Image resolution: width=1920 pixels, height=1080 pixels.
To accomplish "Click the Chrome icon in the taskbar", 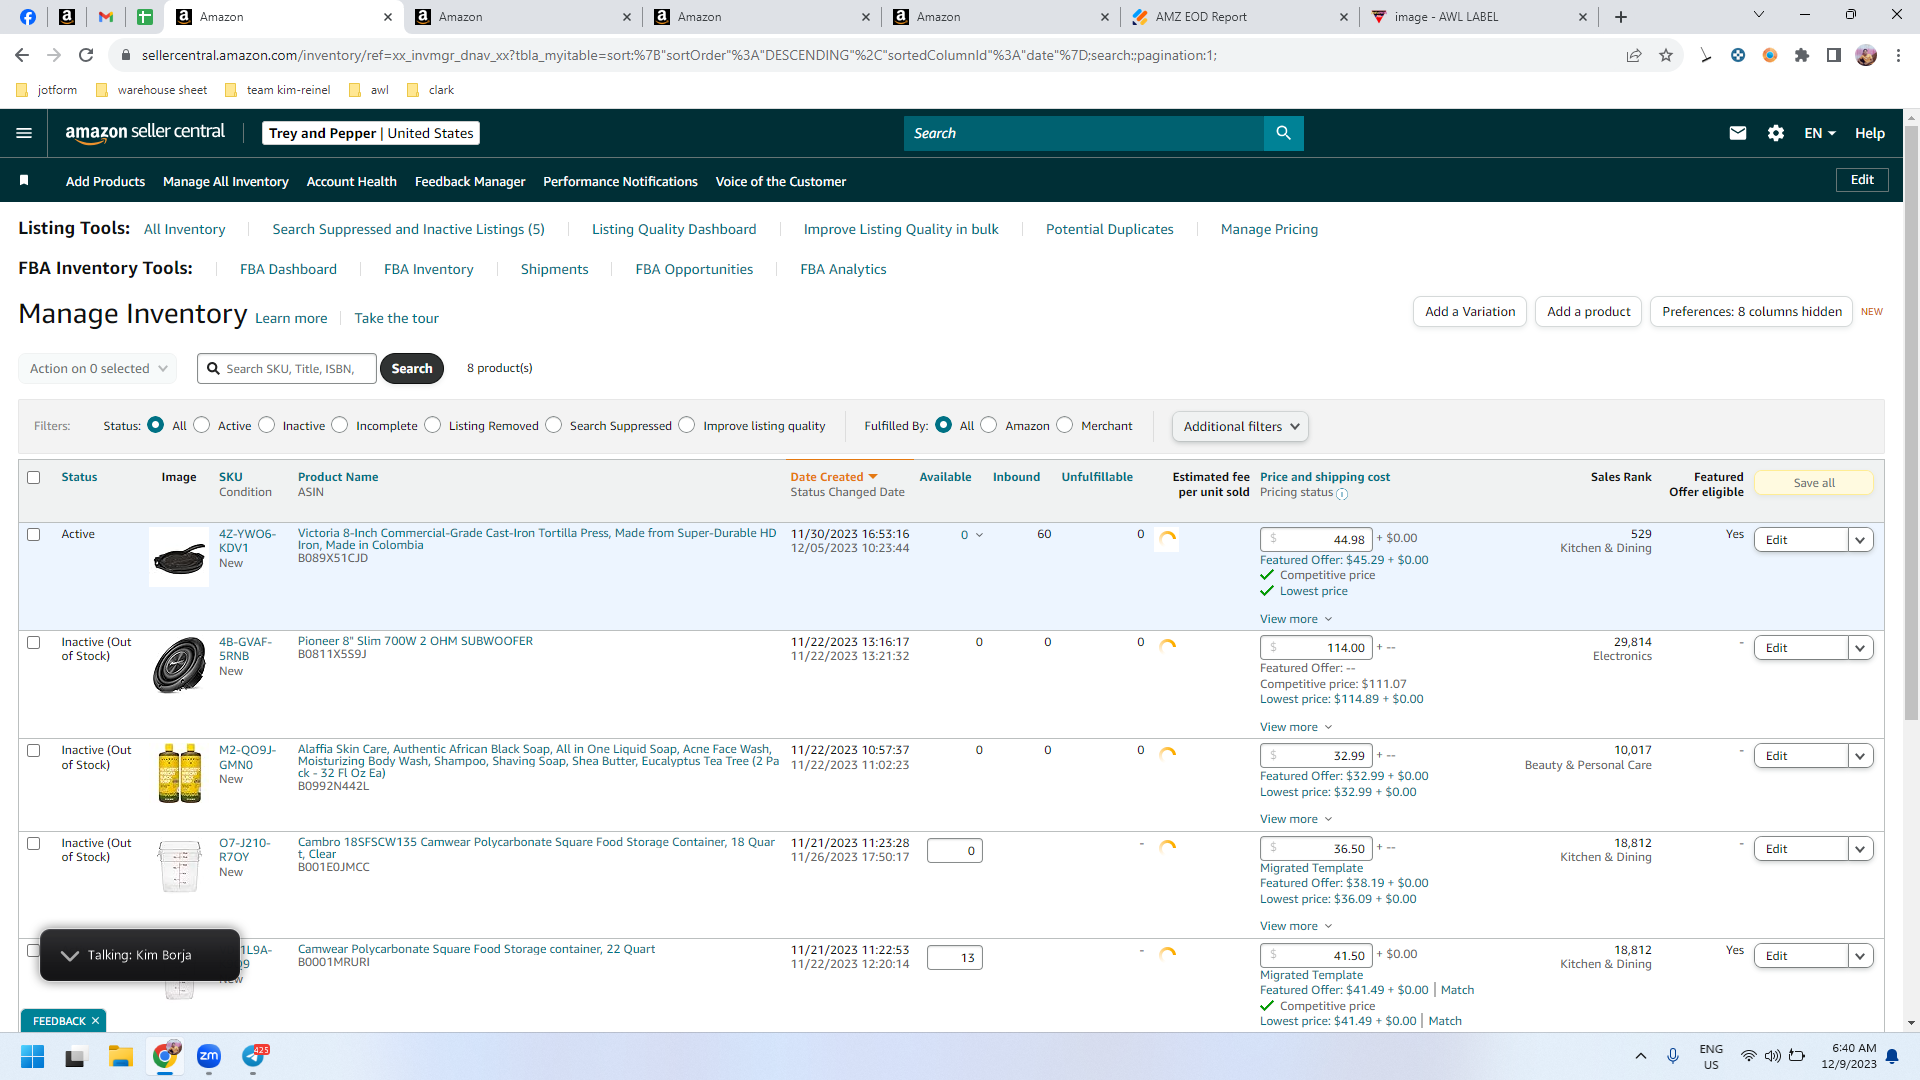I will (165, 1056).
